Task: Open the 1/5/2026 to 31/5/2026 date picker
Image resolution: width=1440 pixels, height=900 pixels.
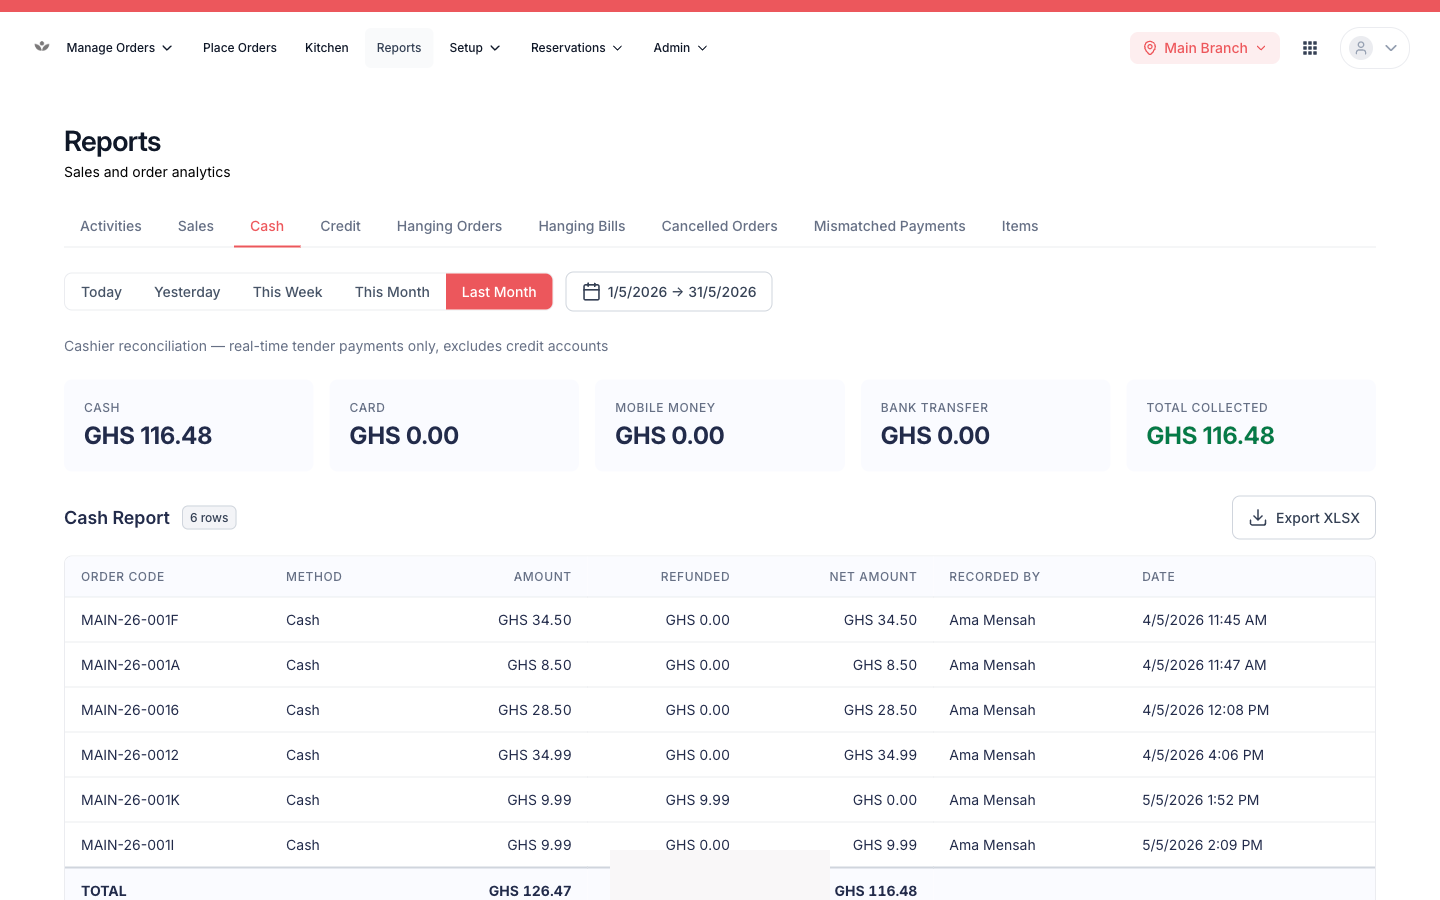Action: click(669, 292)
